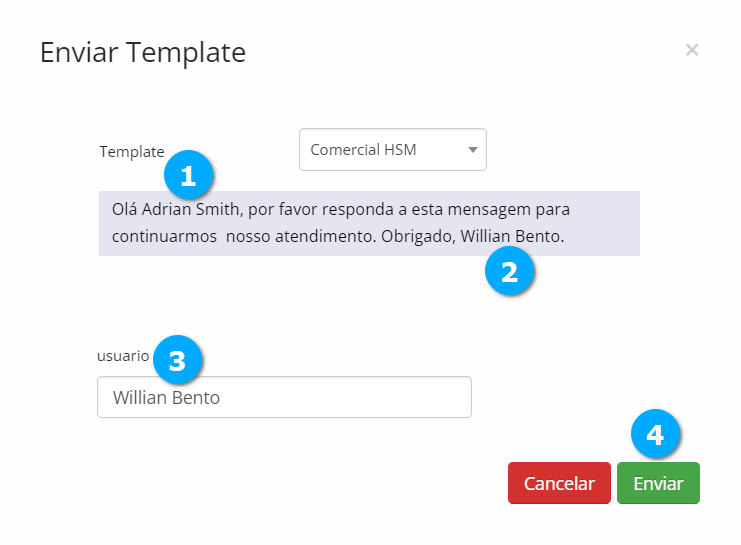This screenshot has width=741, height=545.
Task: Focus the usuario field containing Willian Bento
Action: (x=284, y=397)
